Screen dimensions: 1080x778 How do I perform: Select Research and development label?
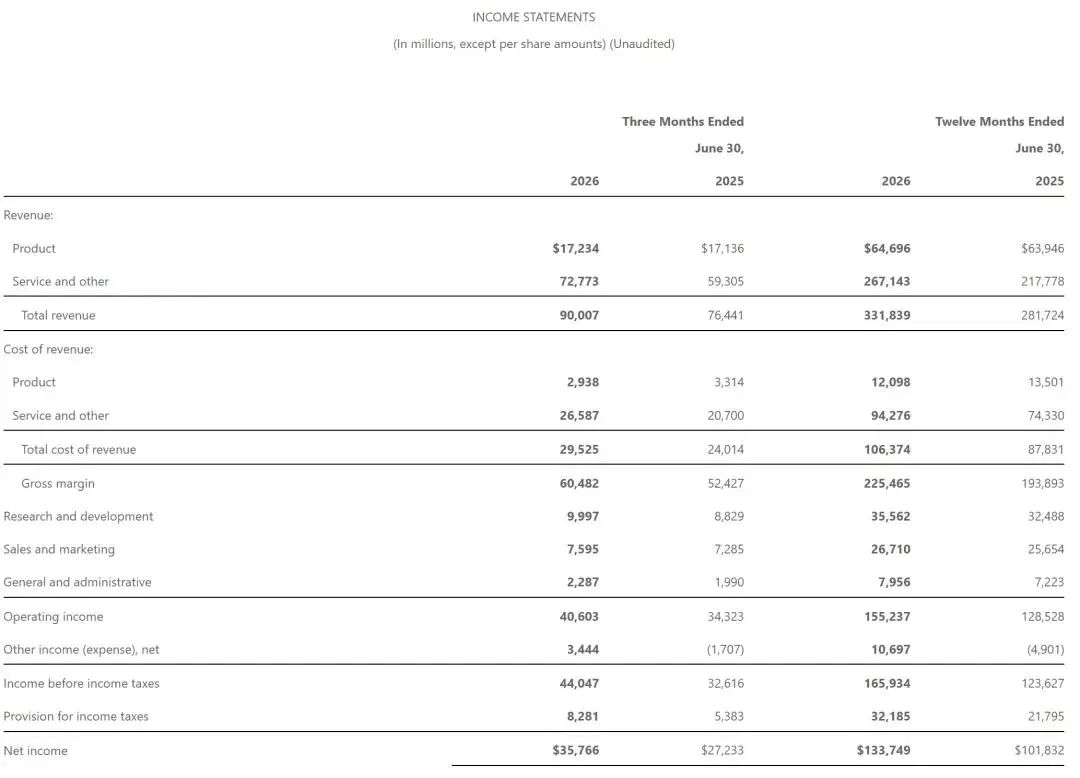coord(79,516)
